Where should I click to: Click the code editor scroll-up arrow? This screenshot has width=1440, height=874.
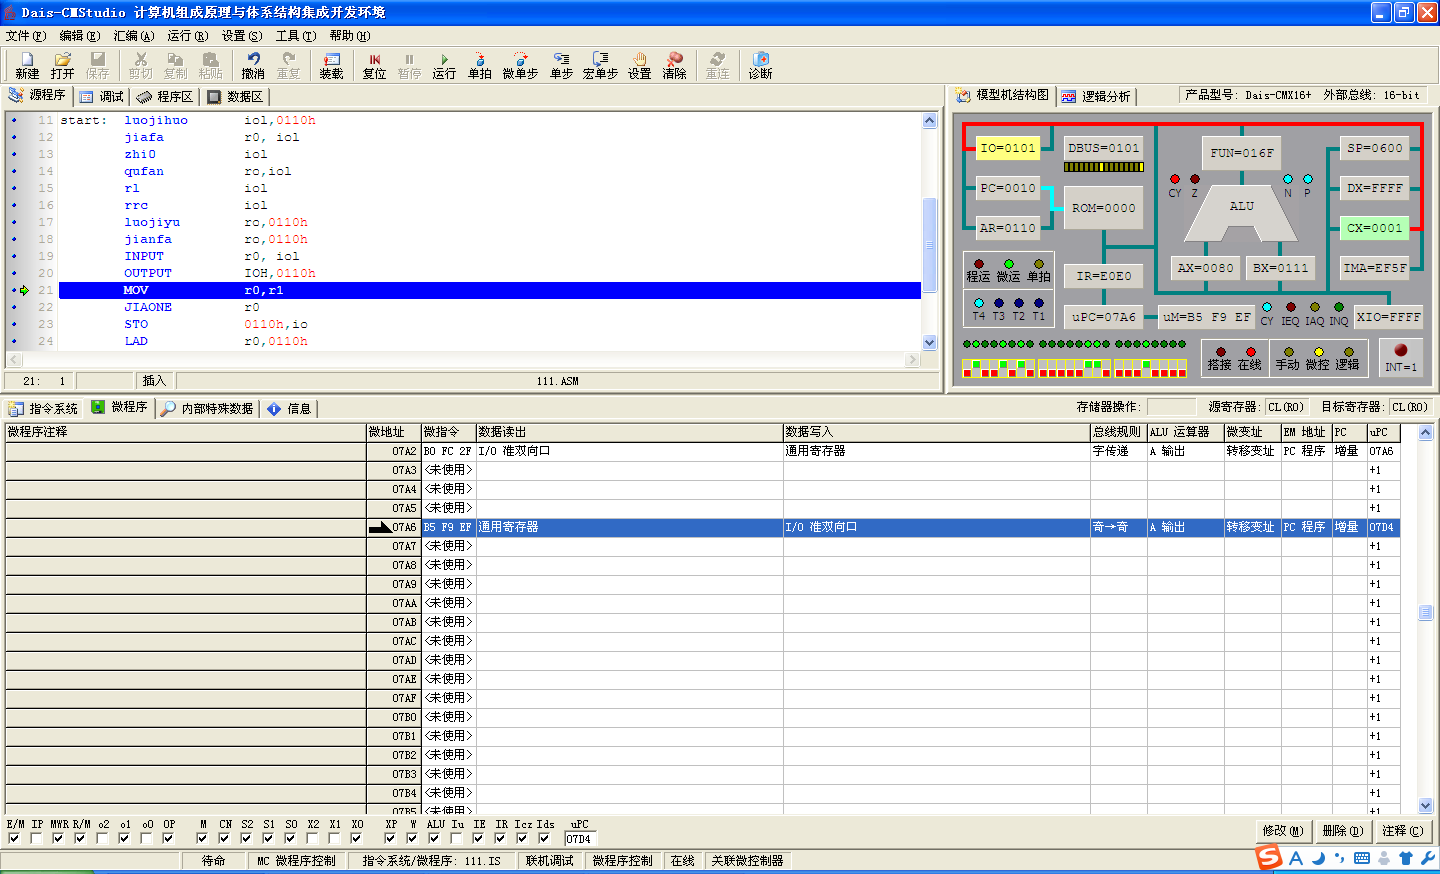(x=929, y=121)
